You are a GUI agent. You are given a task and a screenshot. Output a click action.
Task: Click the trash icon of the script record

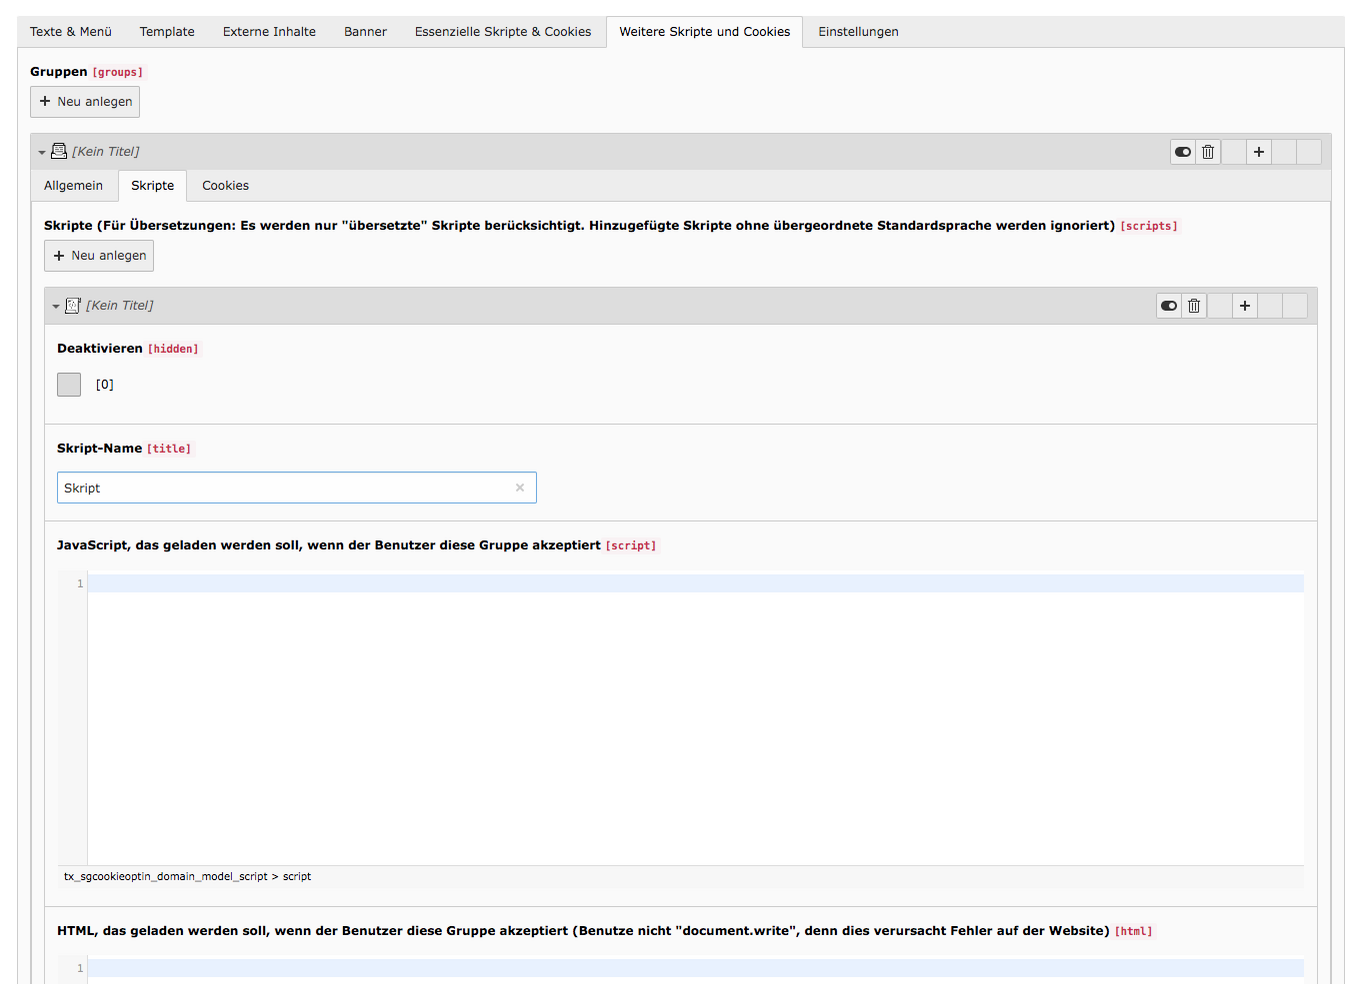click(x=1194, y=305)
